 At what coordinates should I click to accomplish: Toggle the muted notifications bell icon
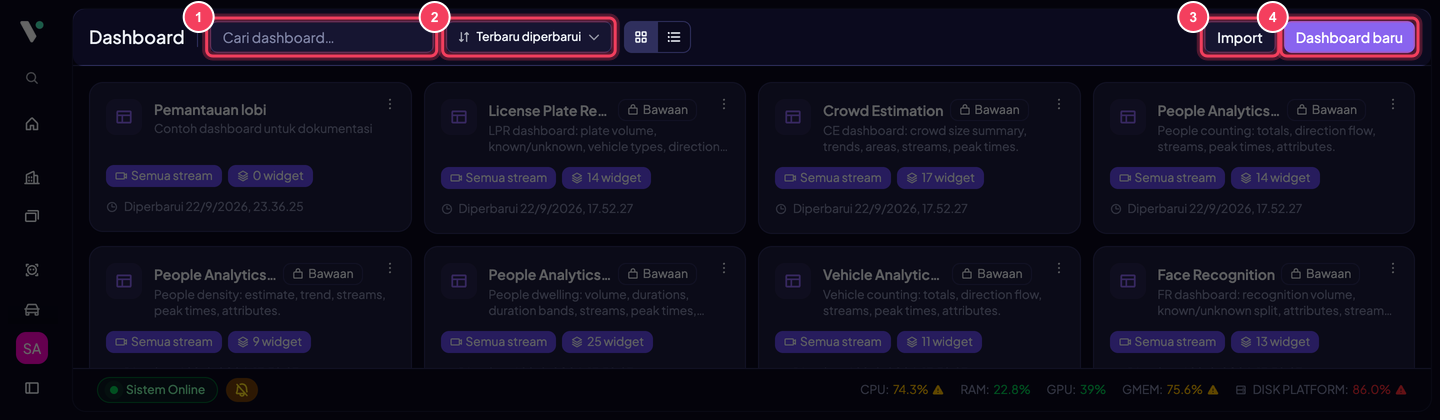[x=242, y=390]
